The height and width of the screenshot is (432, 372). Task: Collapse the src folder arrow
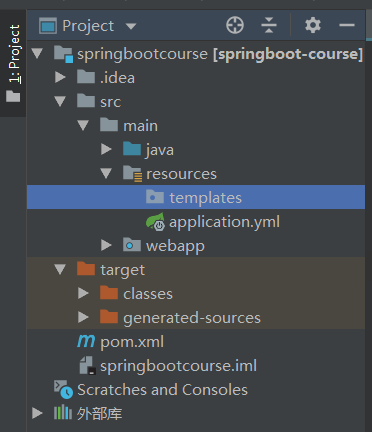pos(60,101)
